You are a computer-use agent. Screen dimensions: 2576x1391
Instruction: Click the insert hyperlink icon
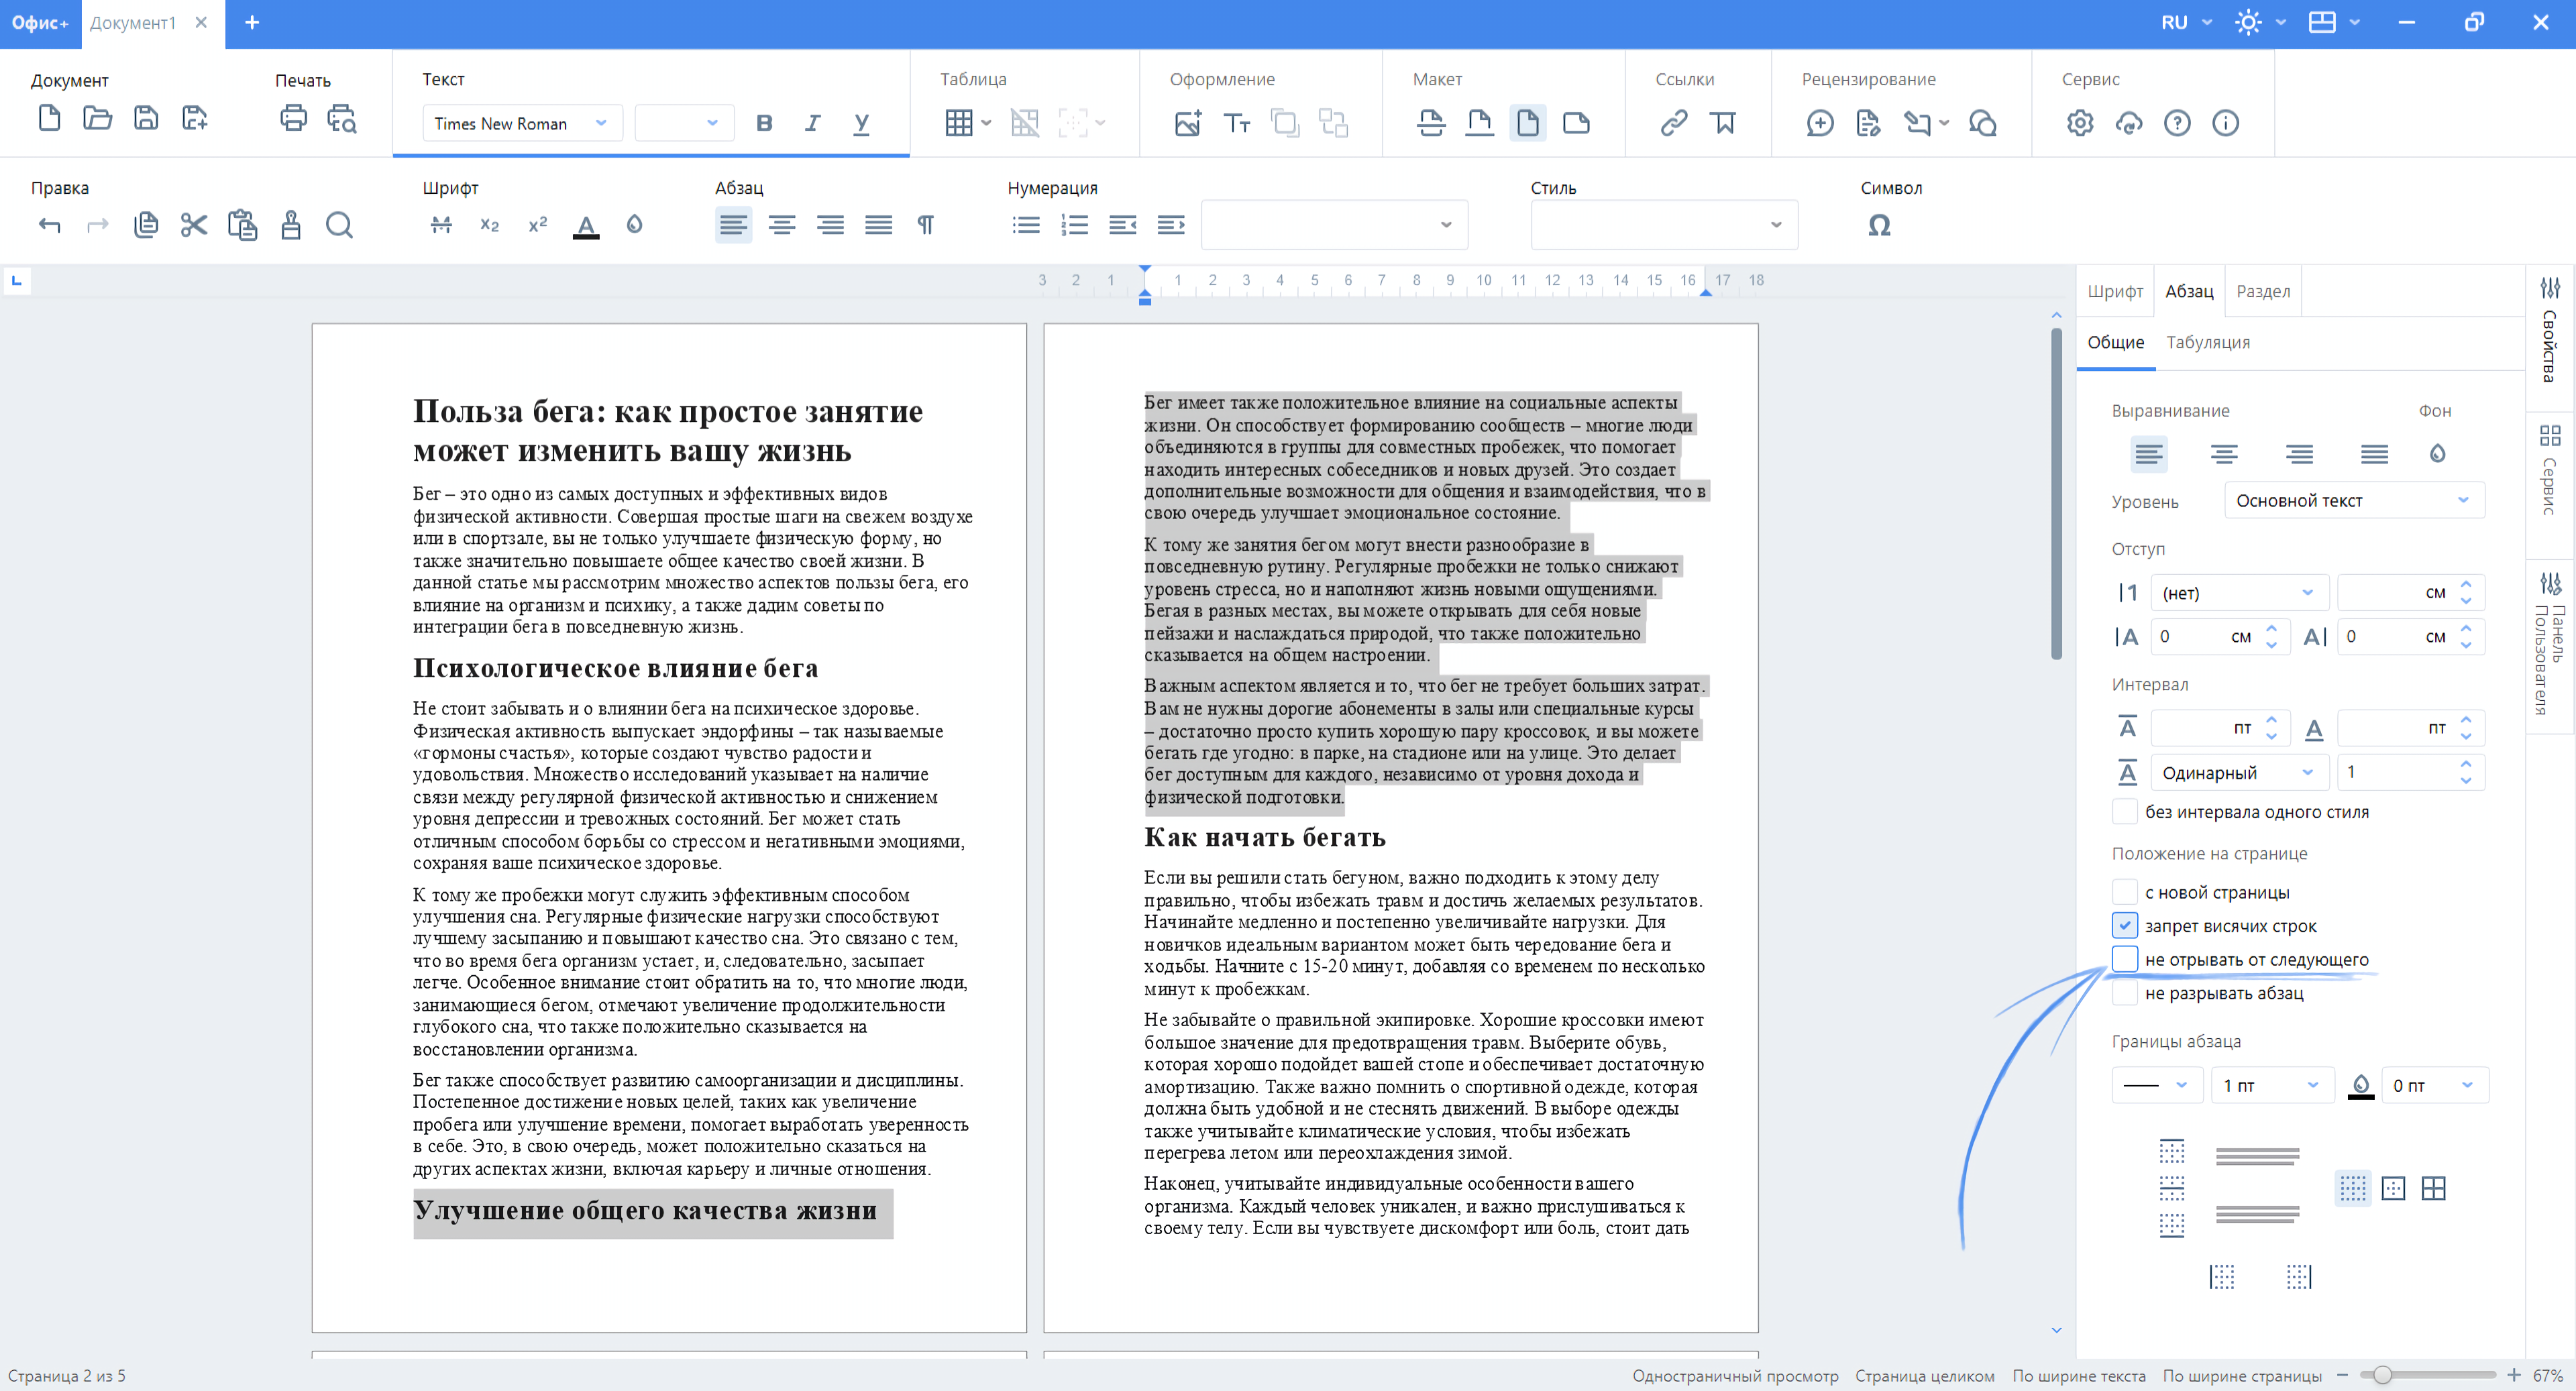click(1674, 123)
